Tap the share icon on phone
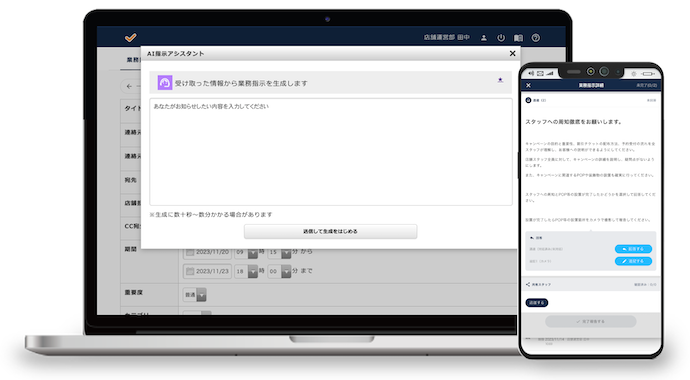Image resolution: width=690 pixels, height=380 pixels. coord(528,285)
